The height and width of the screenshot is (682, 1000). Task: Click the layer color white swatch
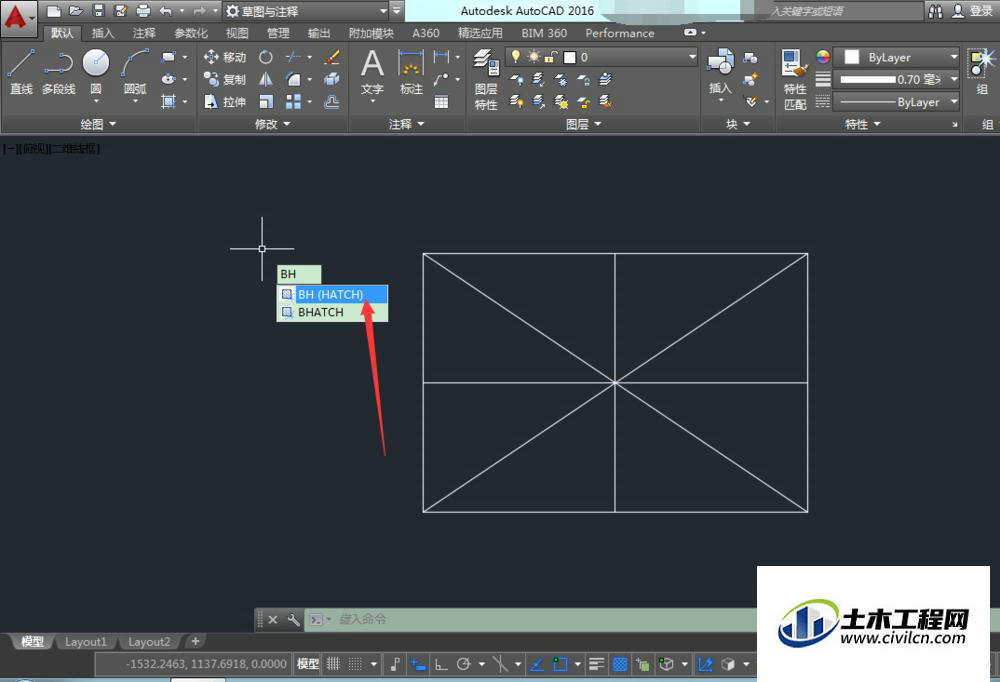tap(570, 57)
